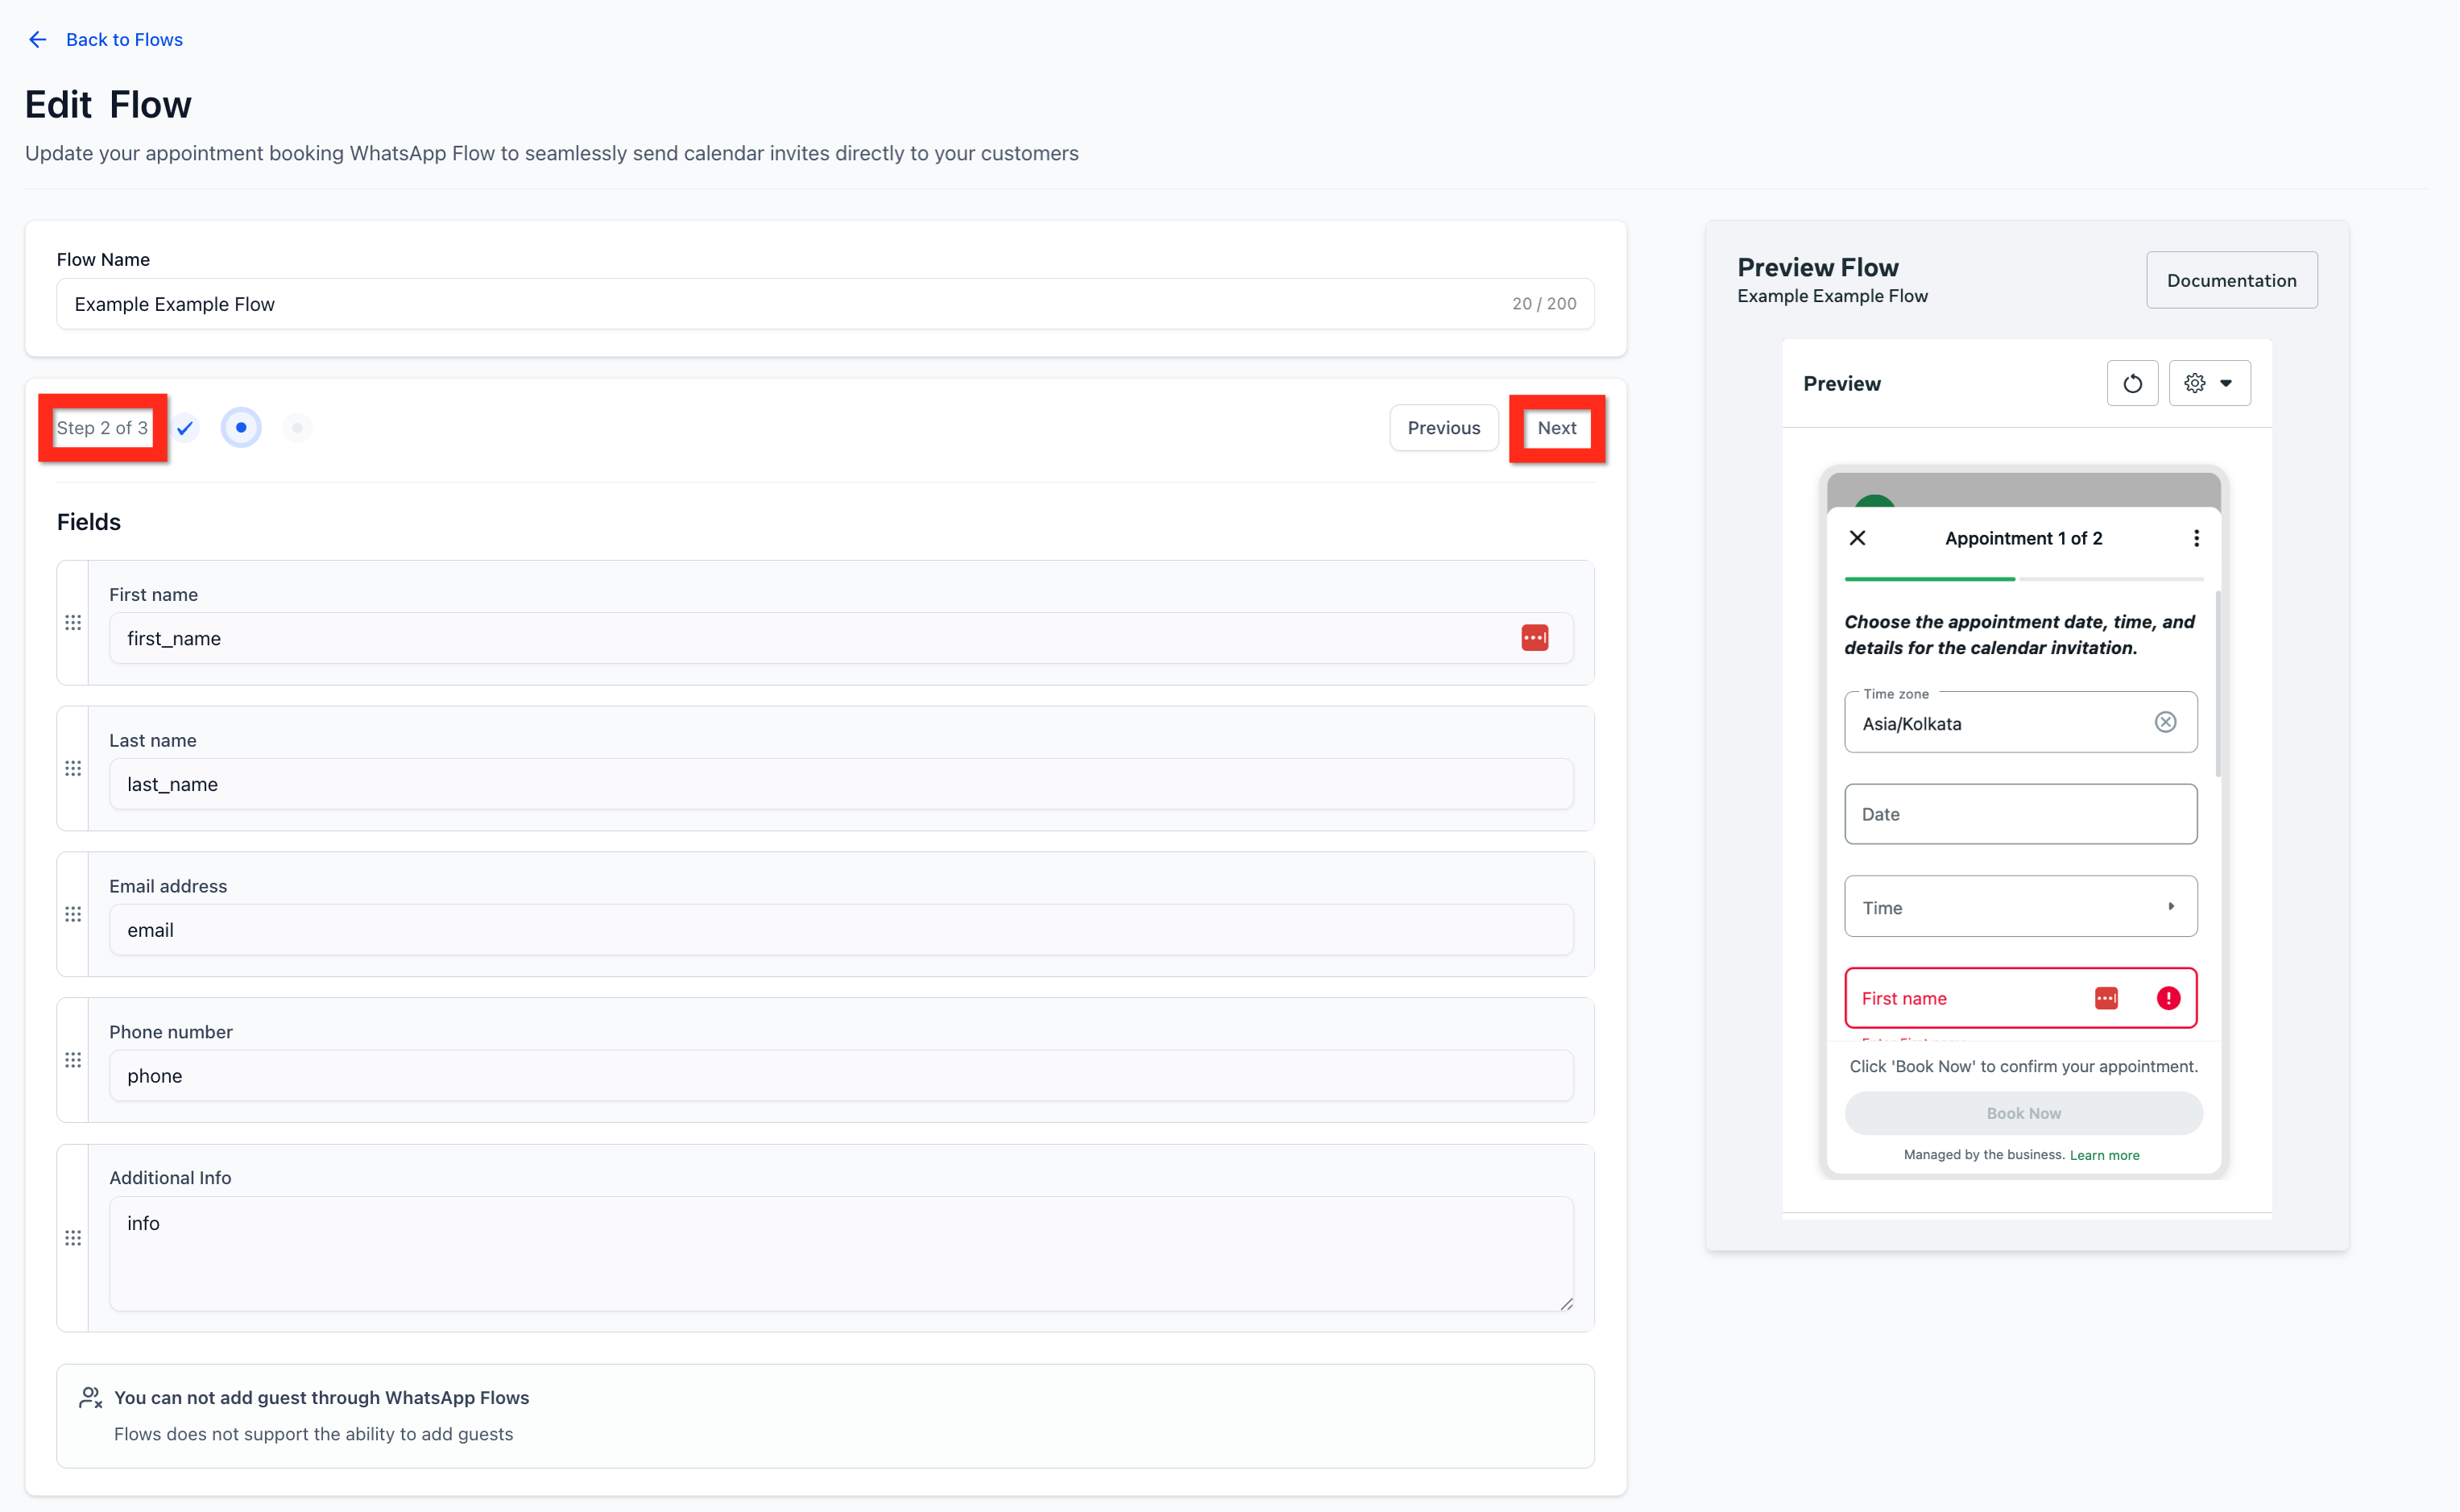Close the Appointment preview with X icon
The height and width of the screenshot is (1512, 2460).
[x=1857, y=538]
